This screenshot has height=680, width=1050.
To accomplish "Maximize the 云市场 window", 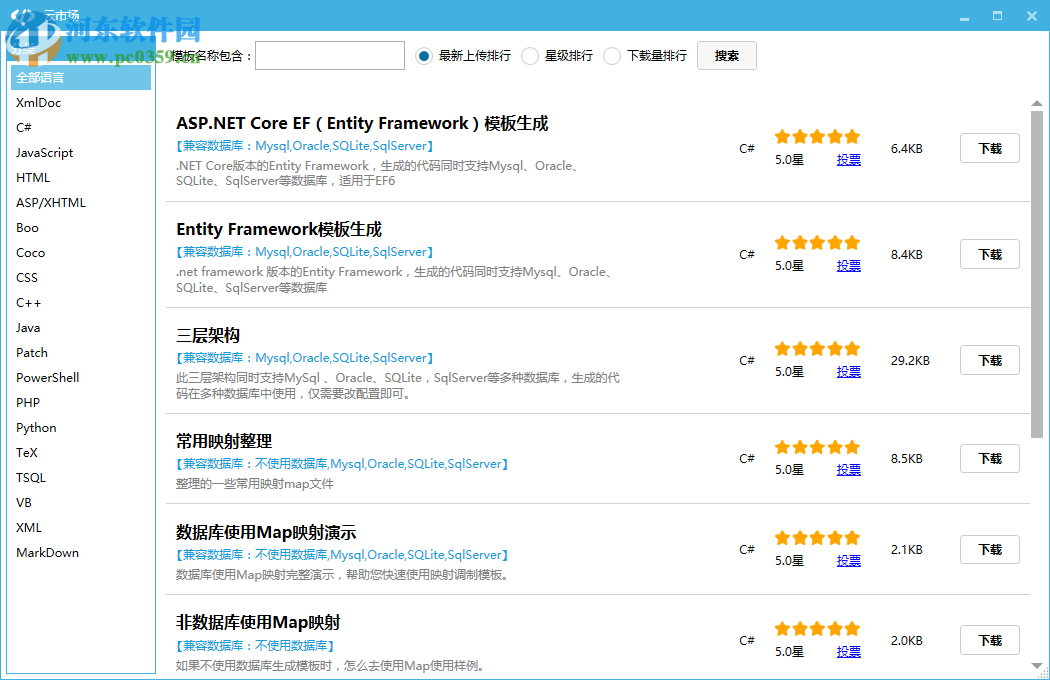I will (x=997, y=16).
